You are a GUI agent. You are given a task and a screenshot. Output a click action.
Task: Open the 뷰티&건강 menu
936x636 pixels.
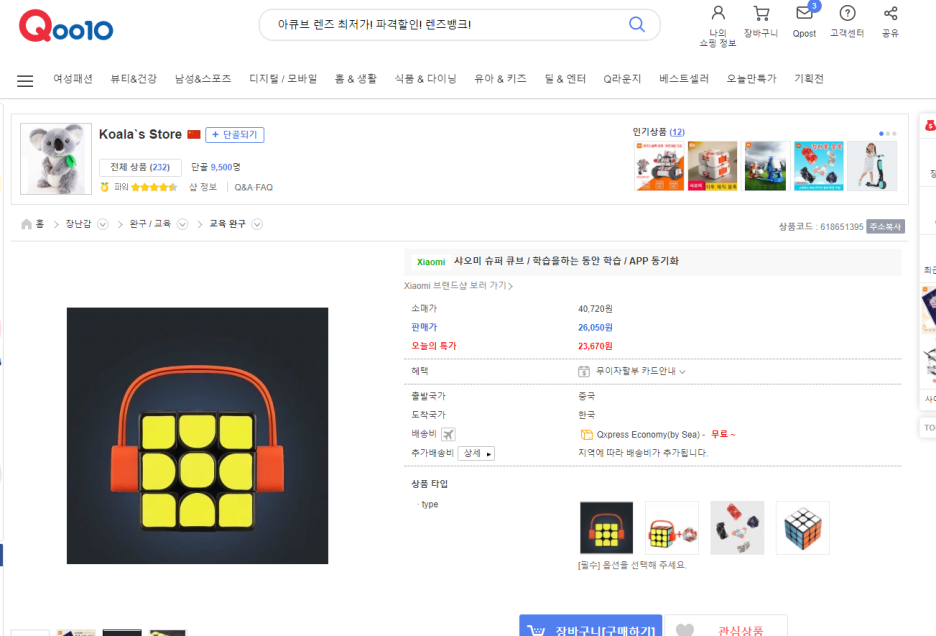tap(134, 79)
